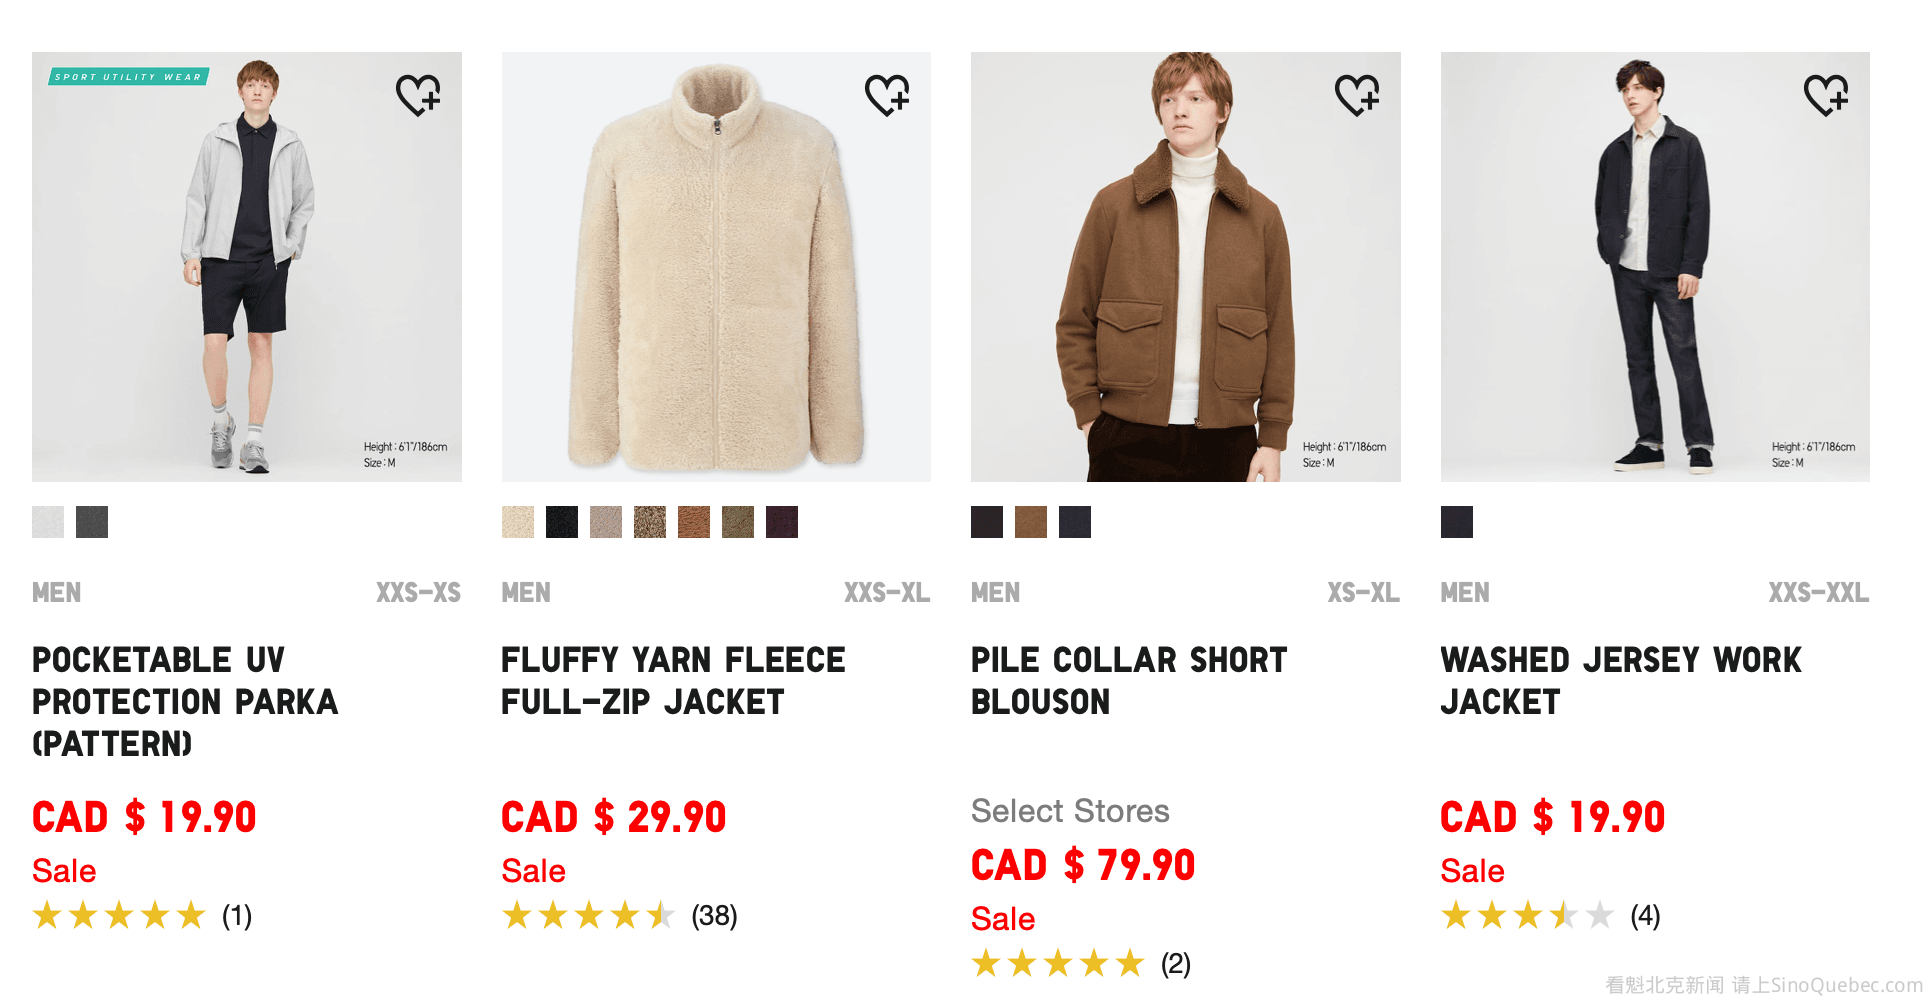Click the Fluffy Yarn Fleece Full-Zip Jacket title

[x=673, y=681]
